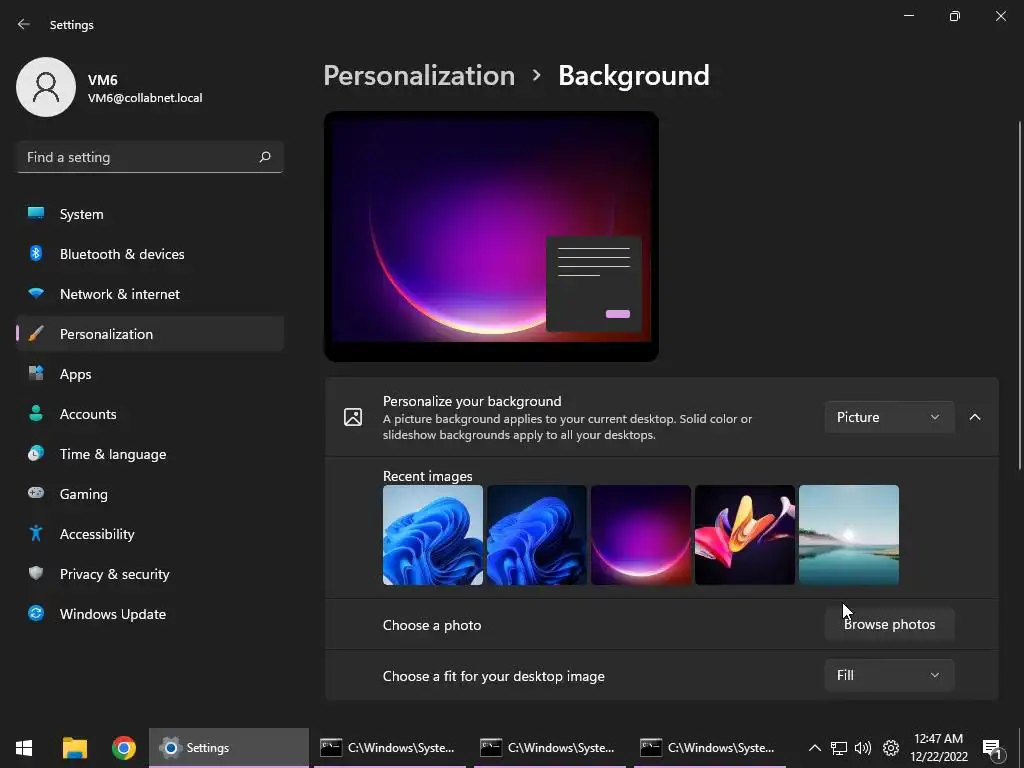Click the Find a setting field
The height and width of the screenshot is (768, 1024).
point(150,157)
